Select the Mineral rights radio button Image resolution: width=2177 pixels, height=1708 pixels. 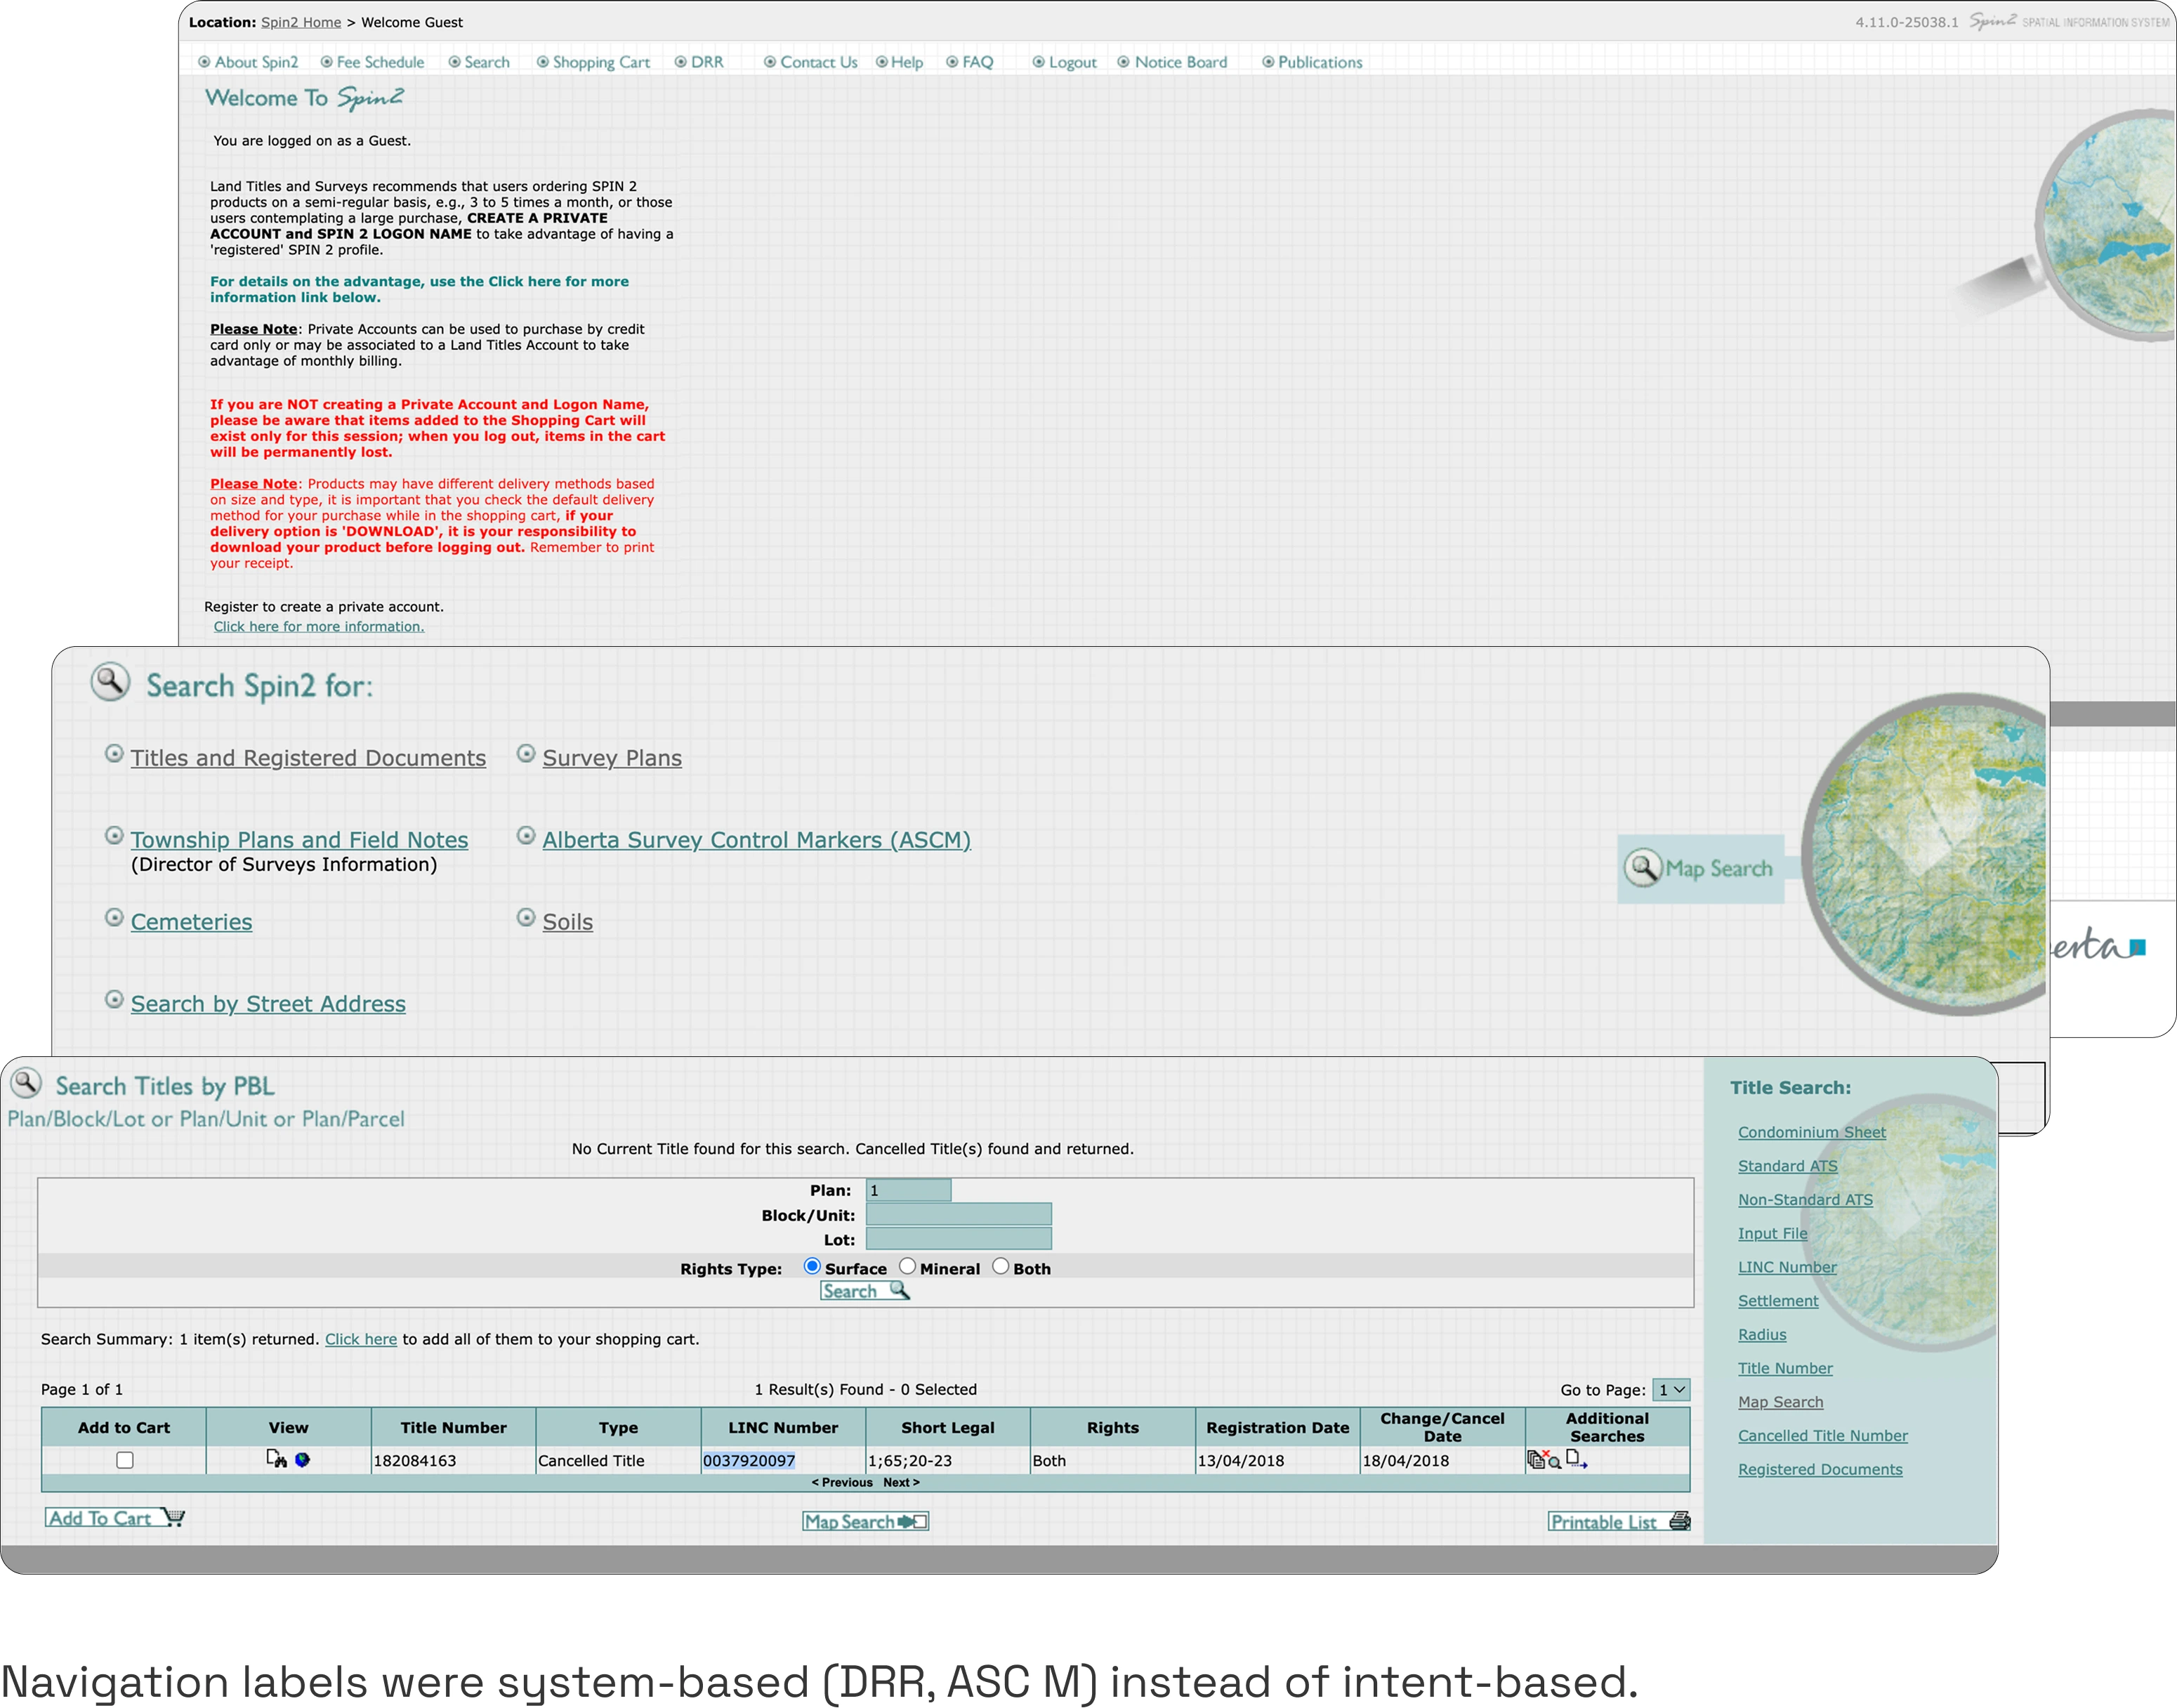907,1266
